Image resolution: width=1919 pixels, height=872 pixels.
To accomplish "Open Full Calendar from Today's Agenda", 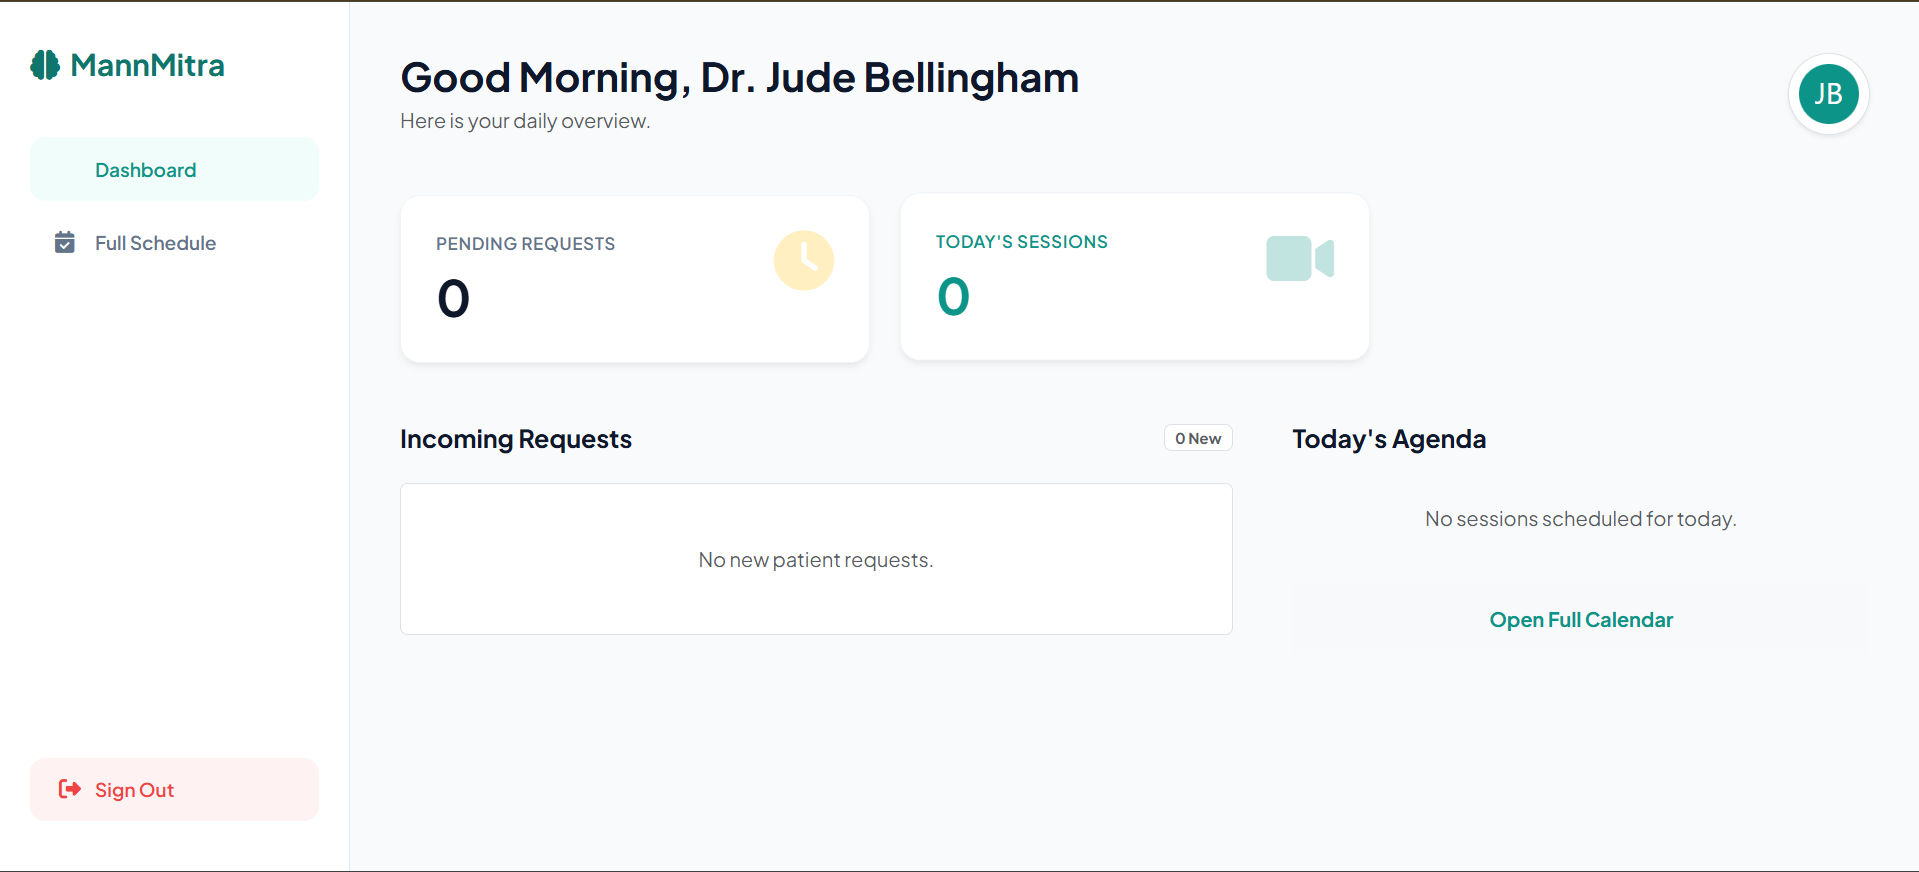I will (x=1580, y=620).
